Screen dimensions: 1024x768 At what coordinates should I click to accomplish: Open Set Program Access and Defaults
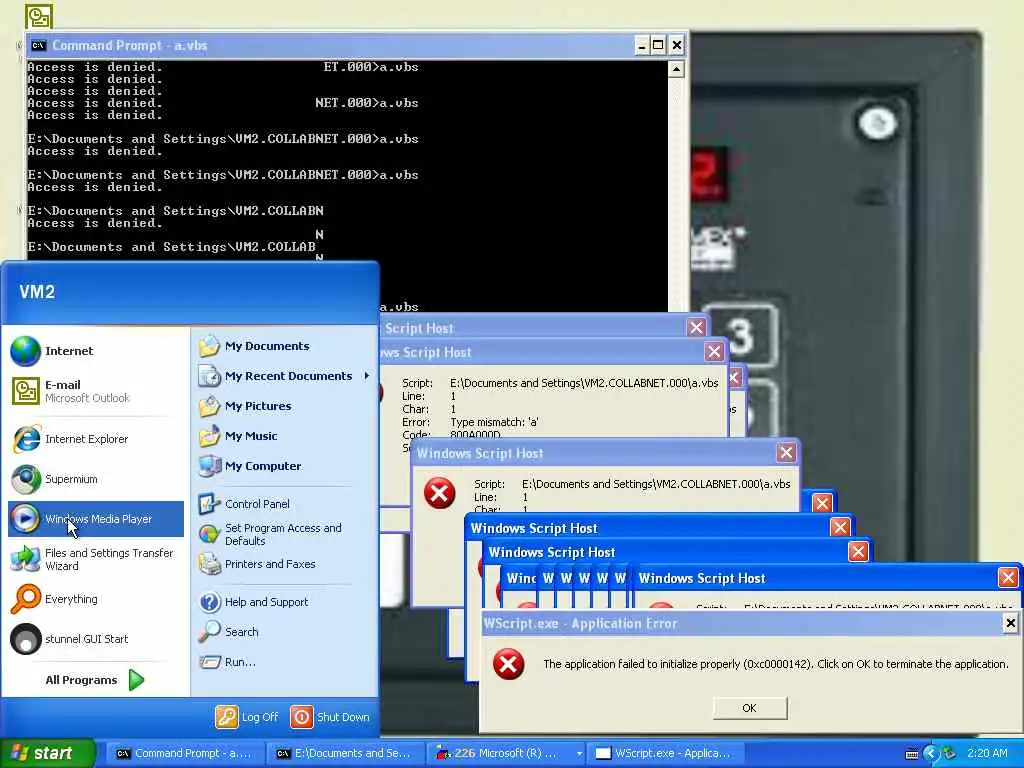click(283, 534)
